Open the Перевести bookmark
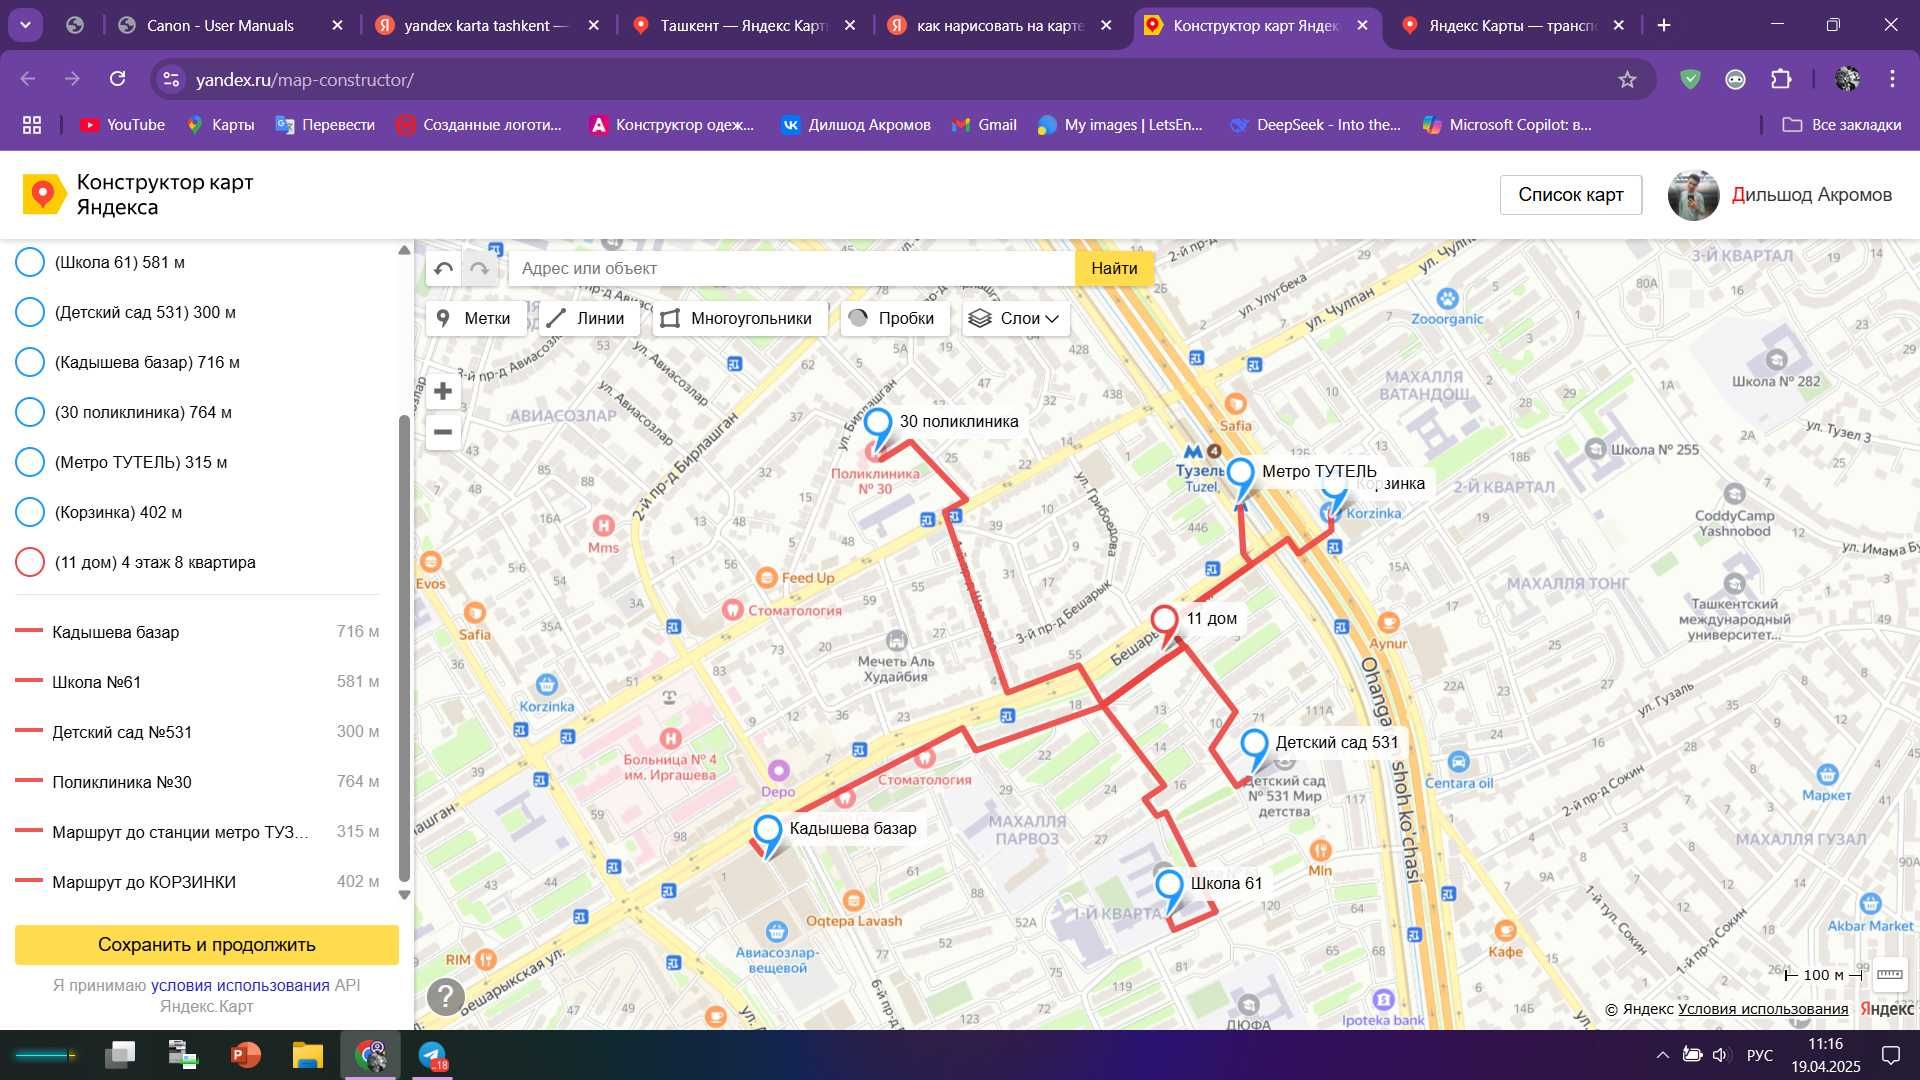1920x1080 pixels. click(326, 125)
